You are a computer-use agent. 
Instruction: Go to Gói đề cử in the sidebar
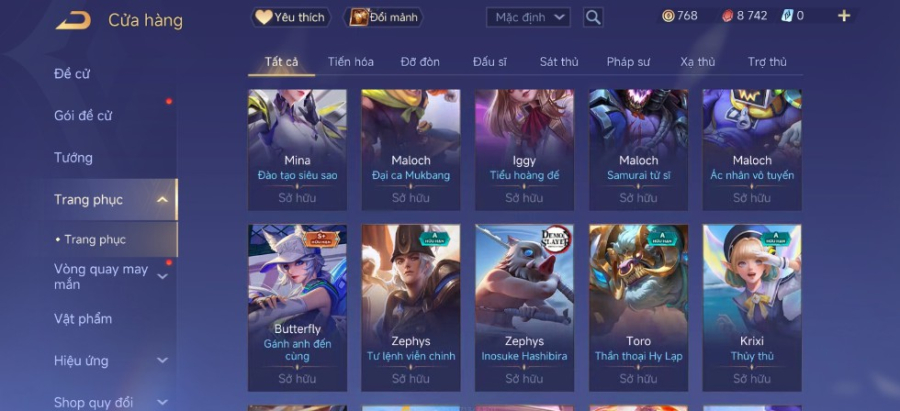point(83,116)
